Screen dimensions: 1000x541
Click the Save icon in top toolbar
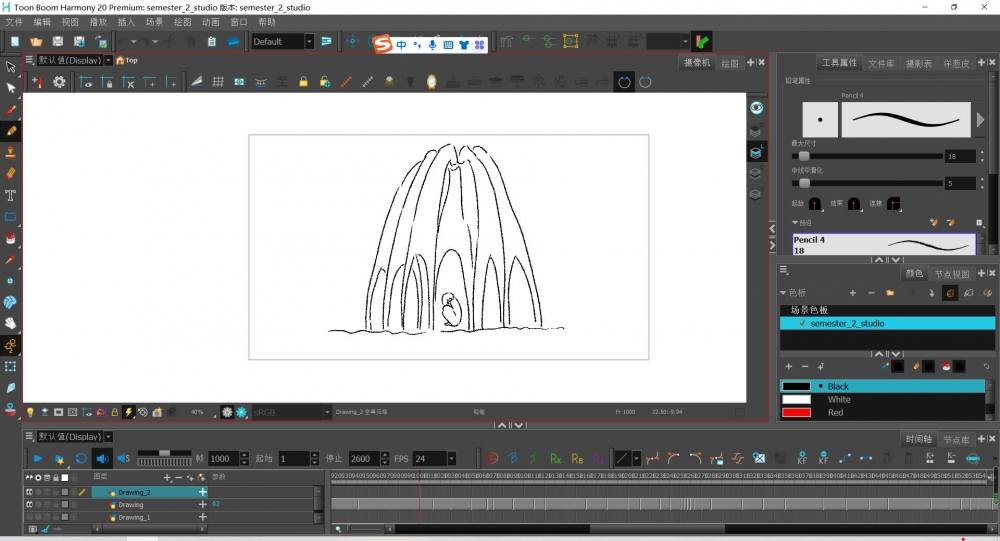(57, 42)
